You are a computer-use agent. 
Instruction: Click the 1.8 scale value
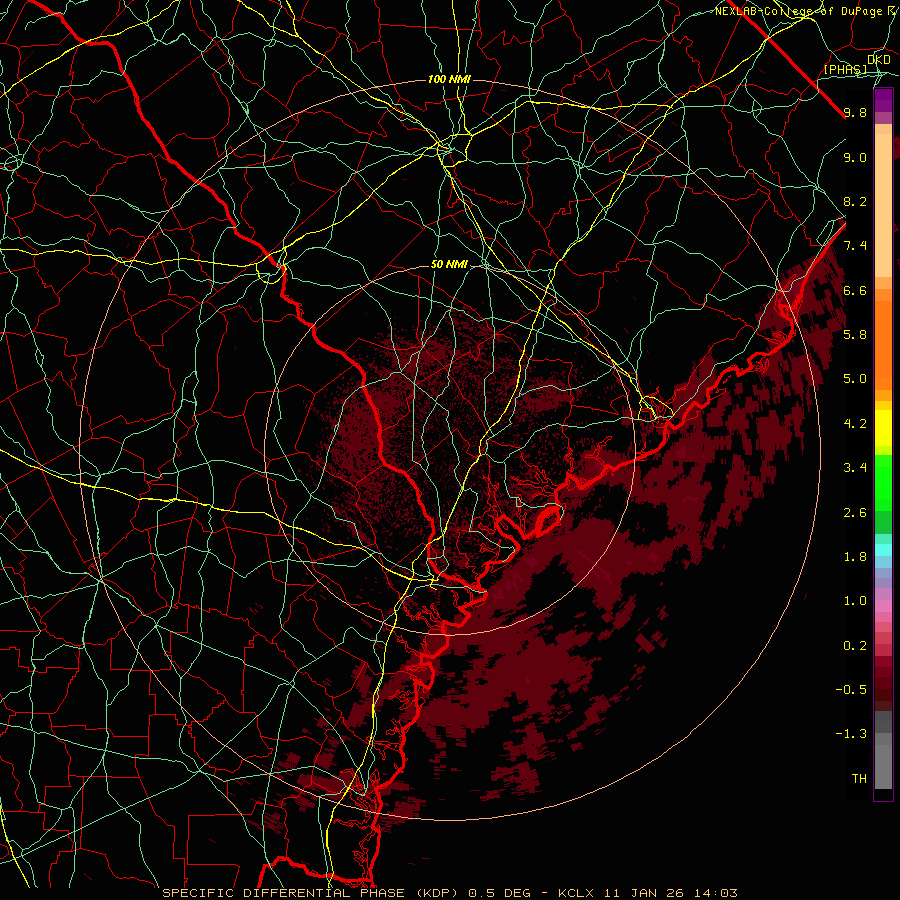pyautogui.click(x=855, y=556)
